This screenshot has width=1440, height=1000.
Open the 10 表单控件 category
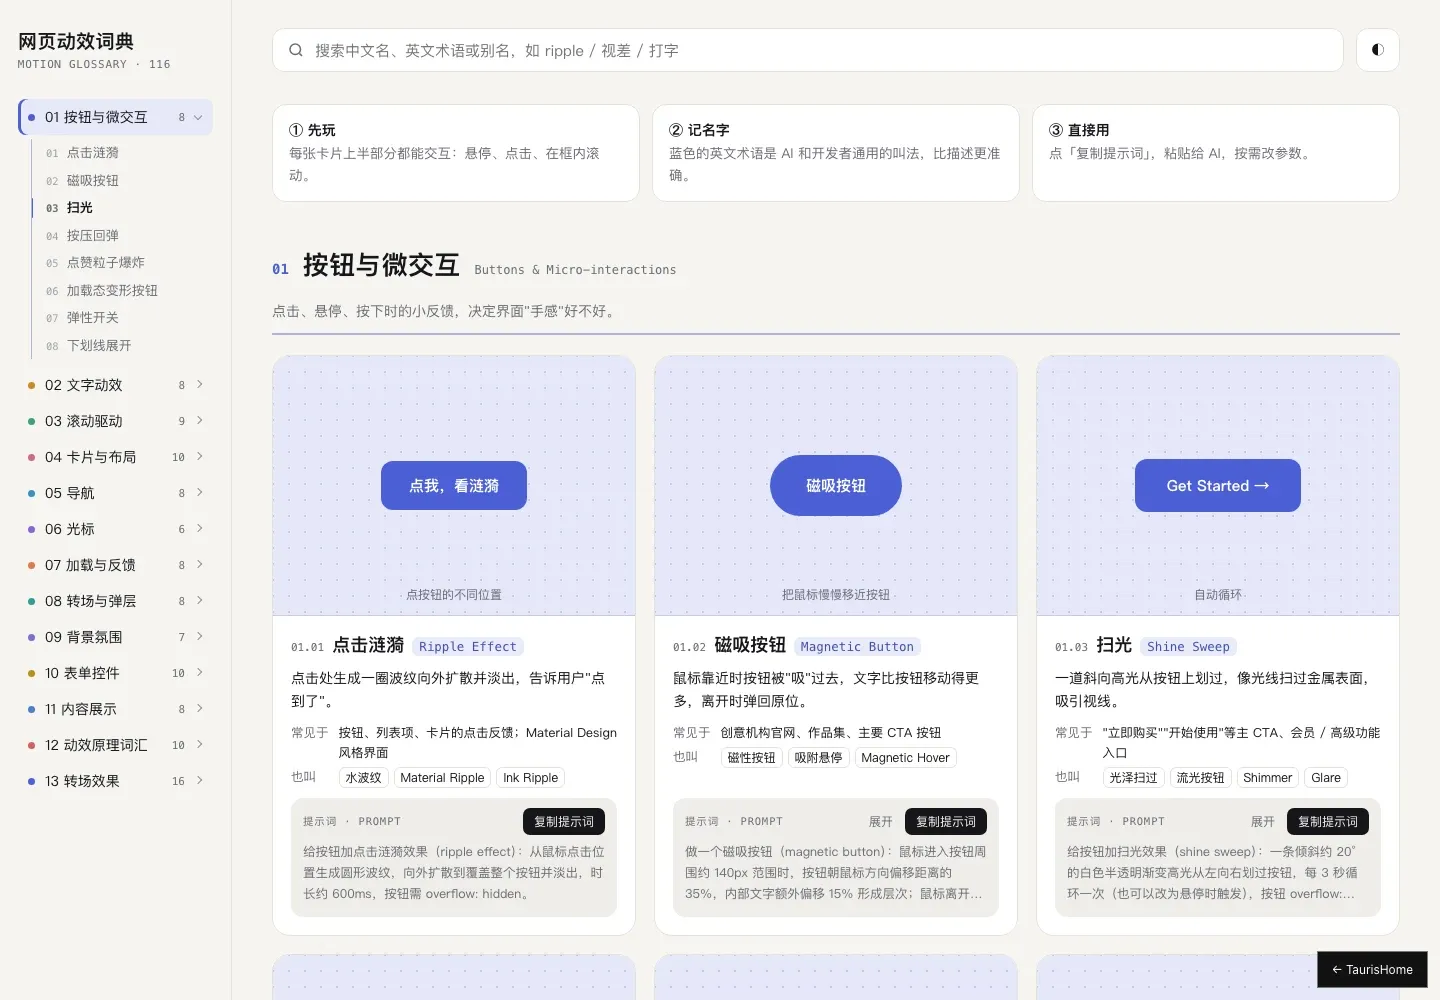coord(116,673)
